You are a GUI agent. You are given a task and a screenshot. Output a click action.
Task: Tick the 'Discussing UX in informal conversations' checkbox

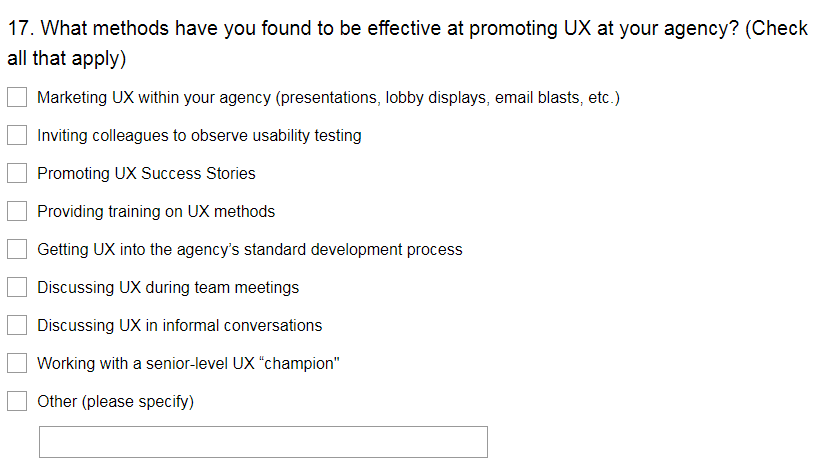point(17,325)
